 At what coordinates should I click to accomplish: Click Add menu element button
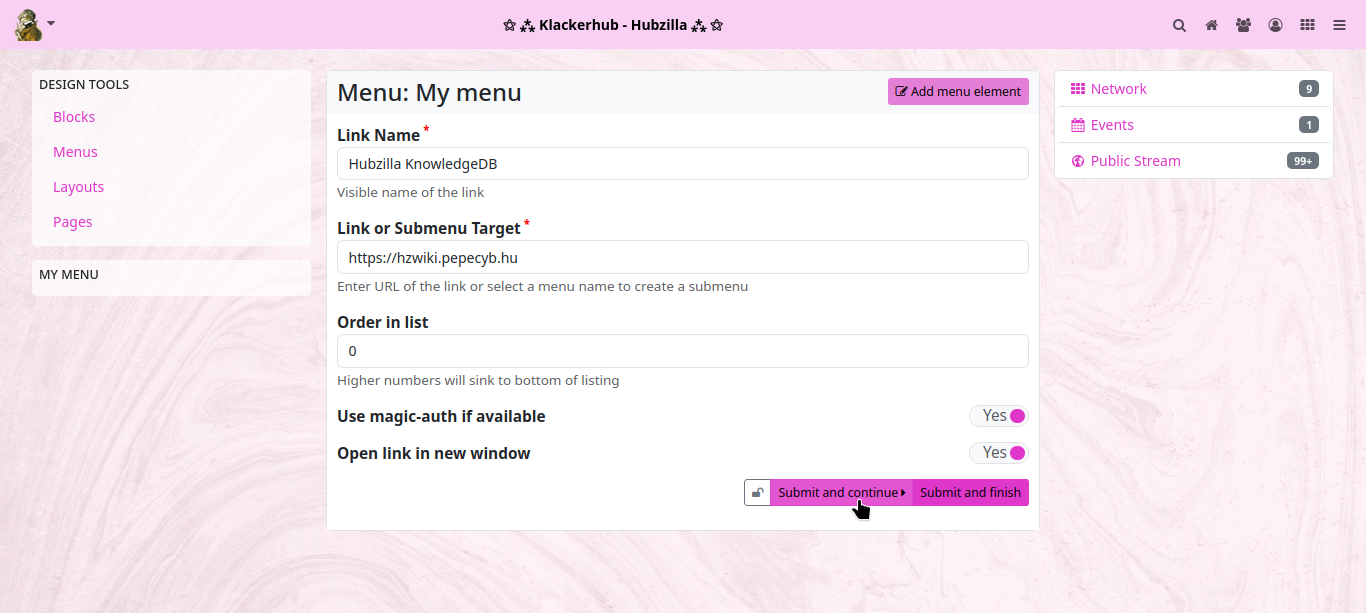[x=958, y=92]
